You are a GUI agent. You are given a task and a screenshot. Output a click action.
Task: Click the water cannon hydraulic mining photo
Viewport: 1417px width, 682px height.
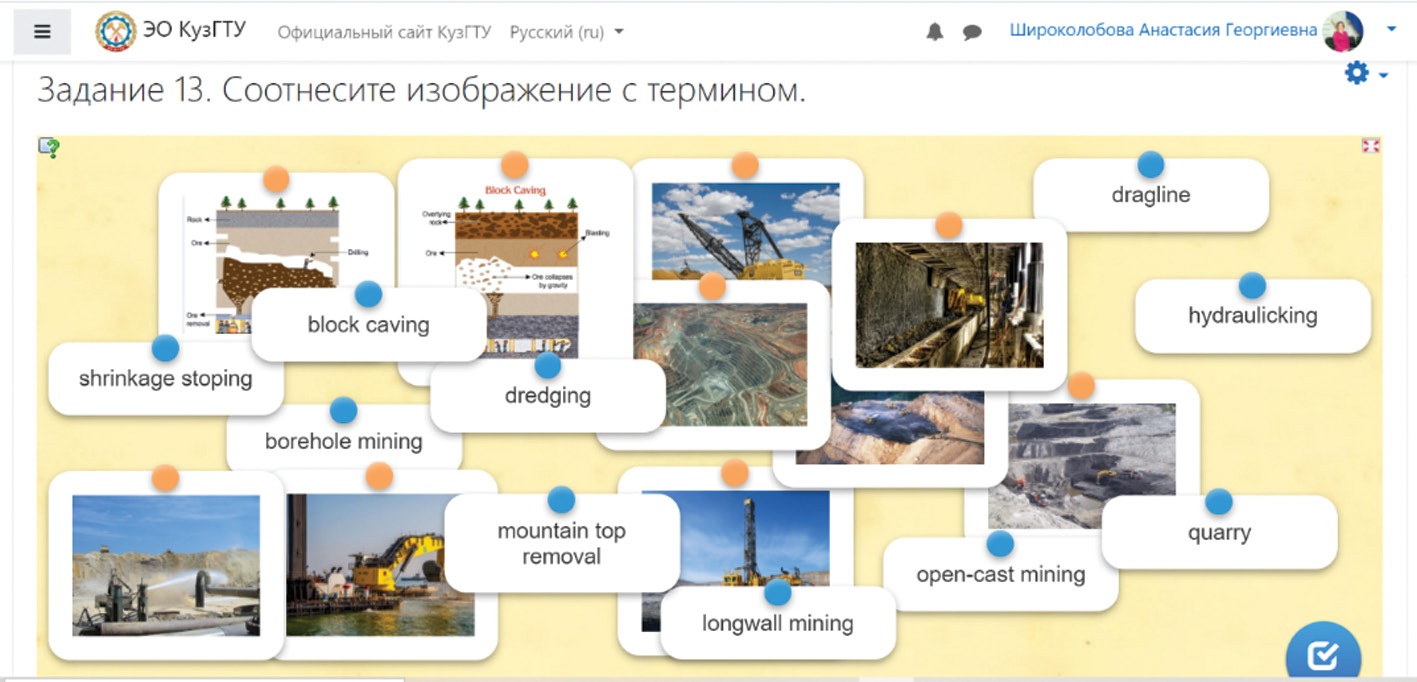(166, 565)
